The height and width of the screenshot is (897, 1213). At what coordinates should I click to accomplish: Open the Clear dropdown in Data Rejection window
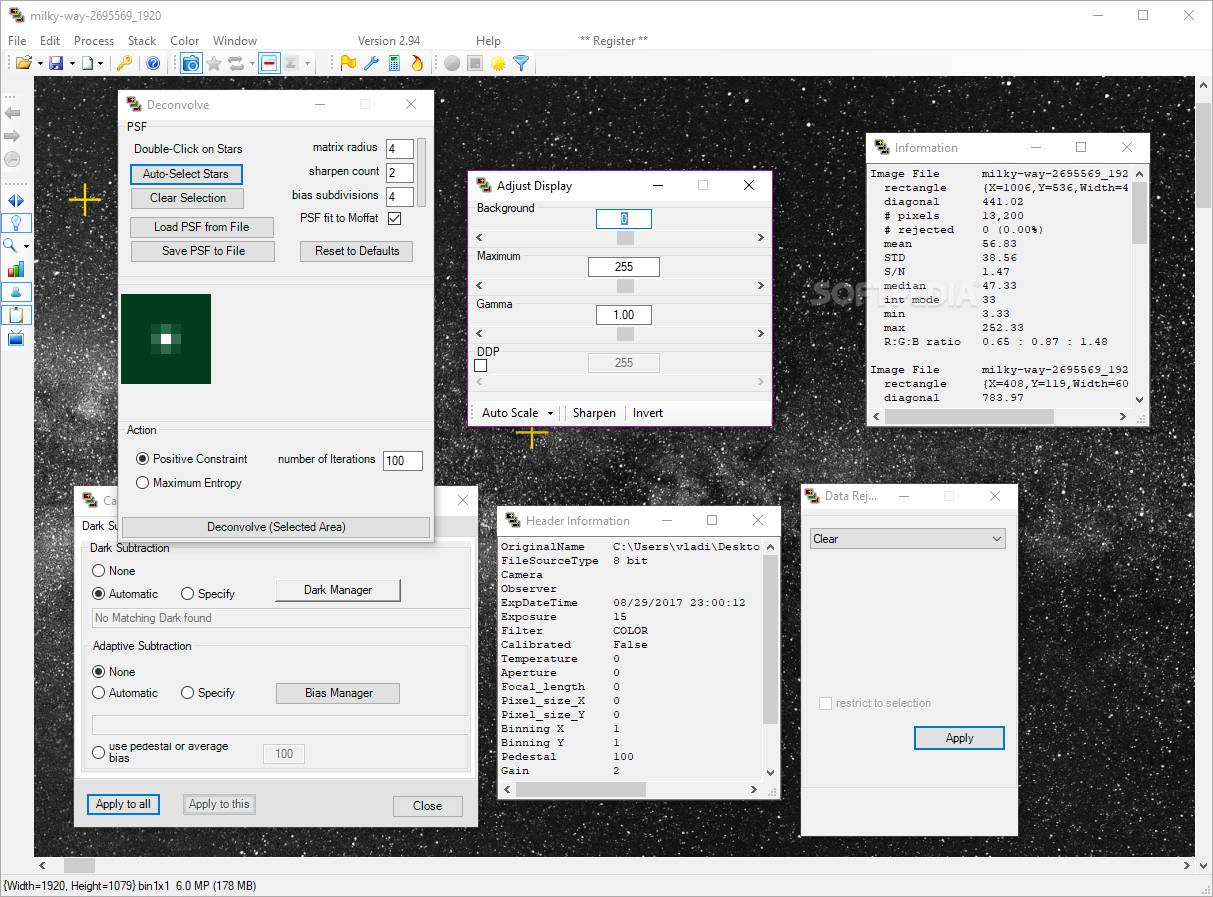[907, 539]
